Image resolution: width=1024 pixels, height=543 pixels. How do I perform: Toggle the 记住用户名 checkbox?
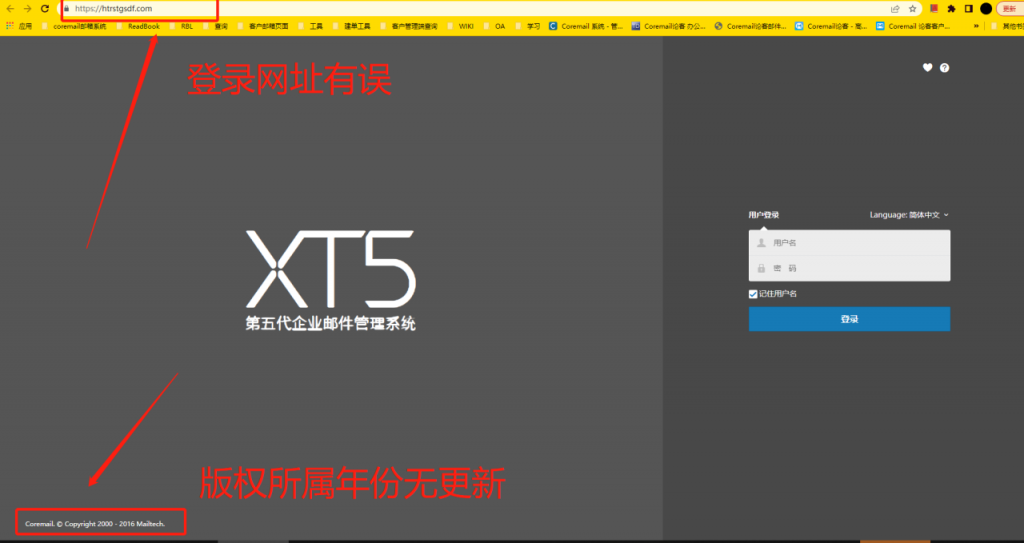coord(753,294)
